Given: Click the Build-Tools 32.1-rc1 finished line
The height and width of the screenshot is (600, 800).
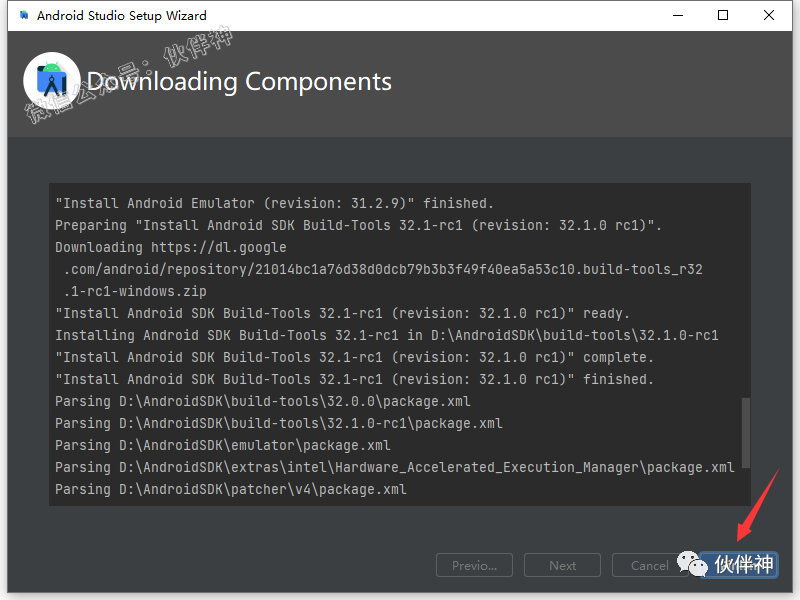Looking at the screenshot, I should (x=354, y=379).
